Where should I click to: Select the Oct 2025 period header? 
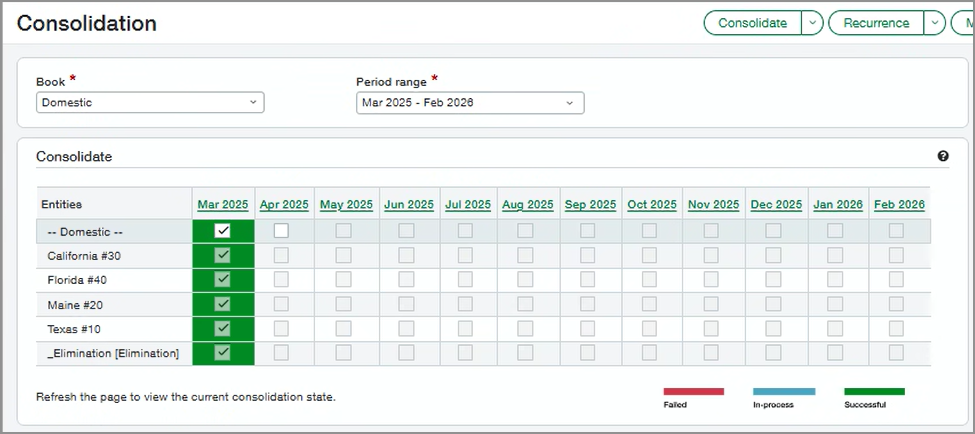click(652, 204)
